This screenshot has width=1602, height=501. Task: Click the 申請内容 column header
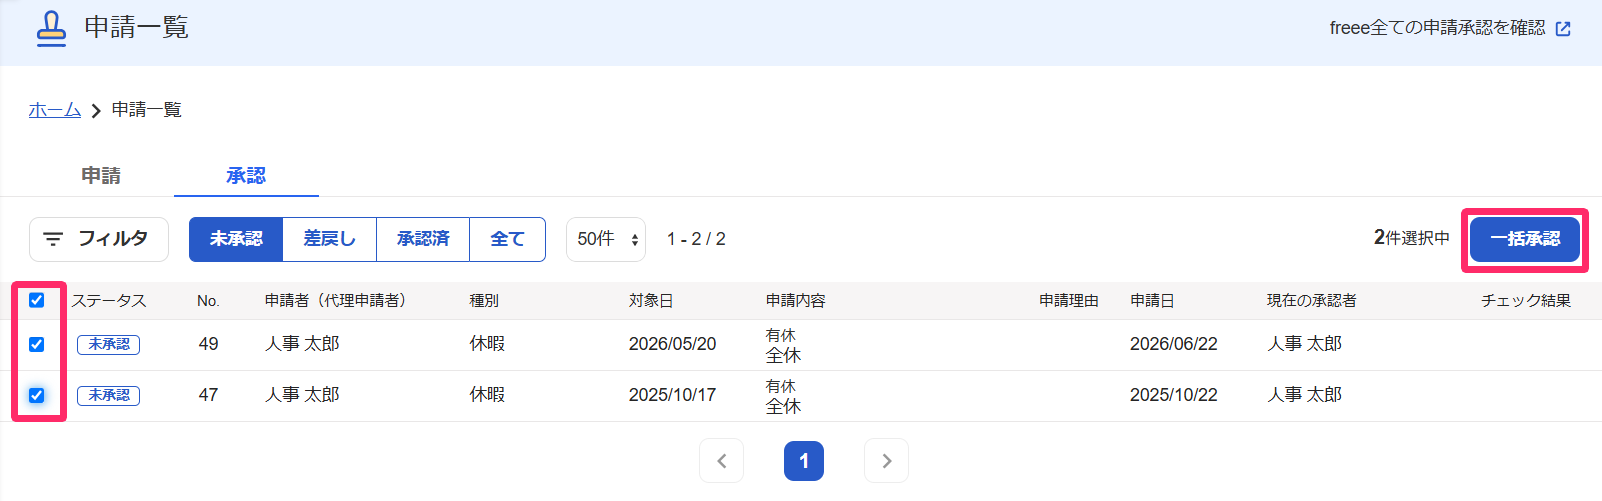point(796,300)
